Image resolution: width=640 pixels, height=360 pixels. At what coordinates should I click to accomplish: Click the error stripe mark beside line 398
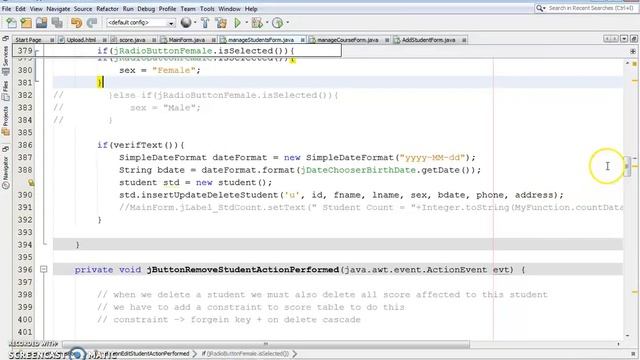(x=635, y=292)
